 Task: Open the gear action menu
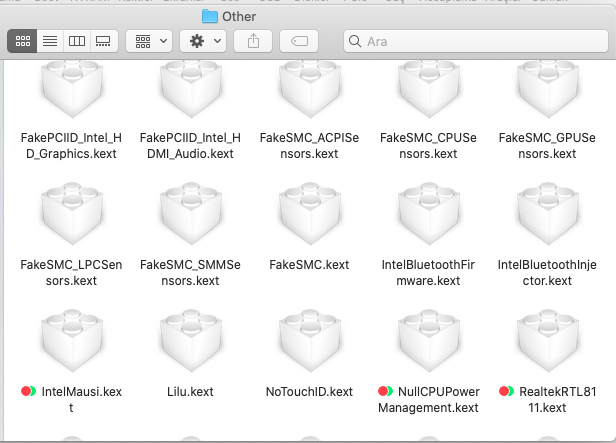(x=205, y=41)
